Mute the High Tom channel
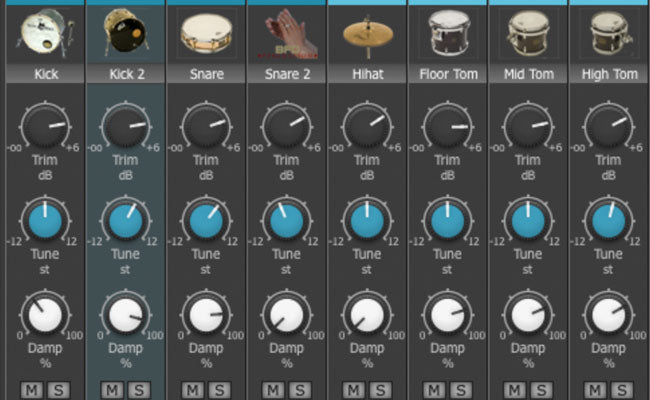The height and width of the screenshot is (400, 650). click(x=597, y=389)
